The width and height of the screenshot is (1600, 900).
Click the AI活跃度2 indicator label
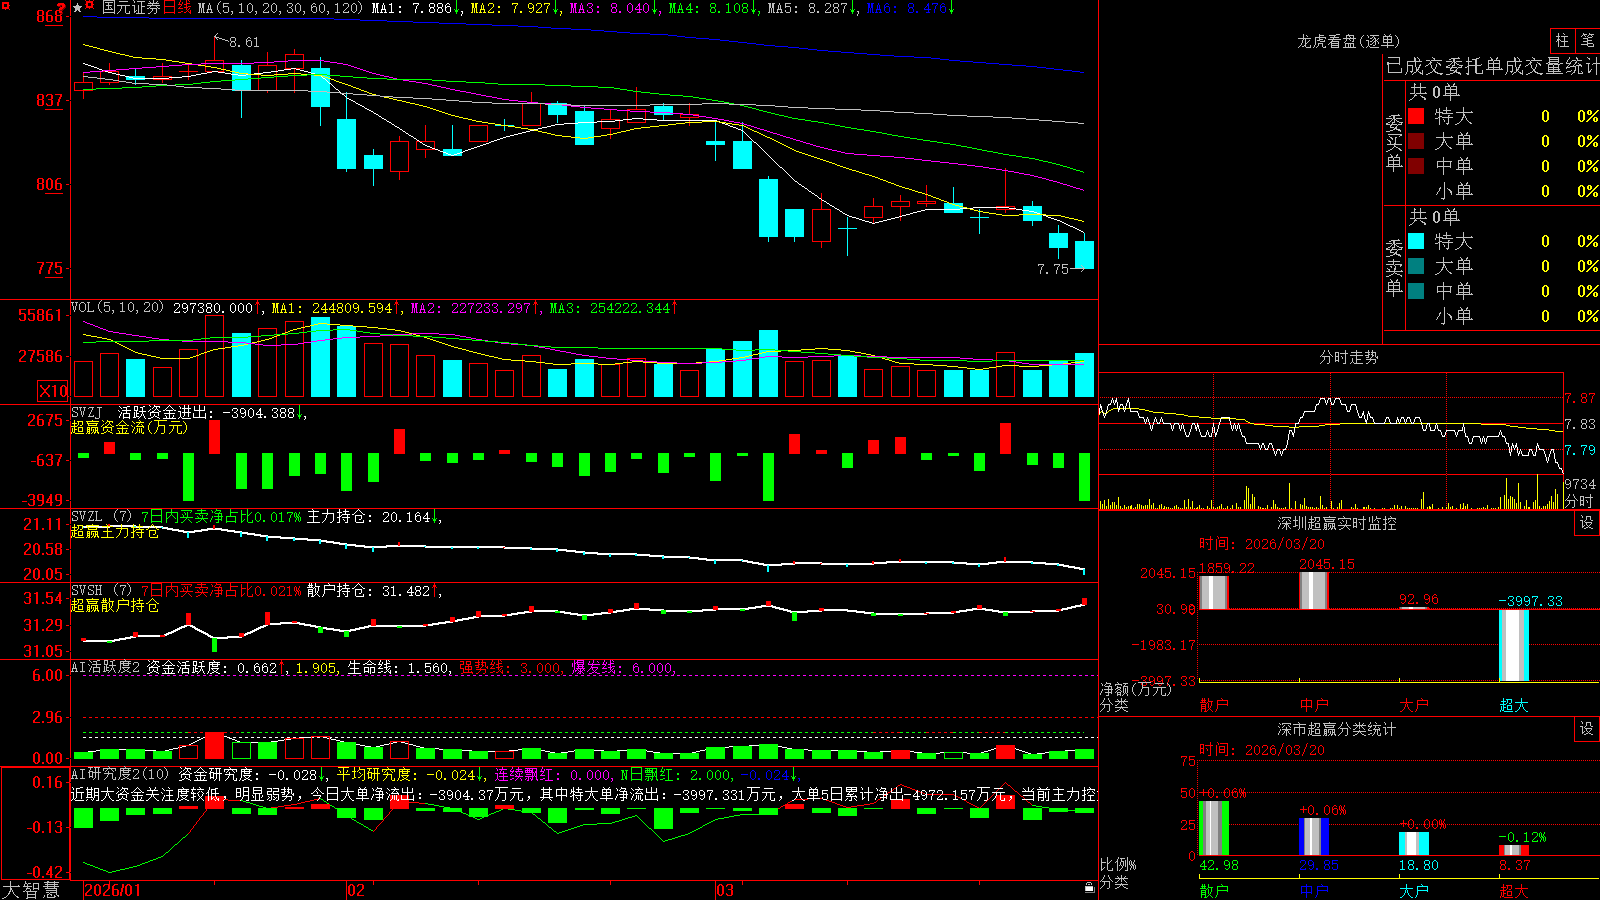(x=105, y=667)
